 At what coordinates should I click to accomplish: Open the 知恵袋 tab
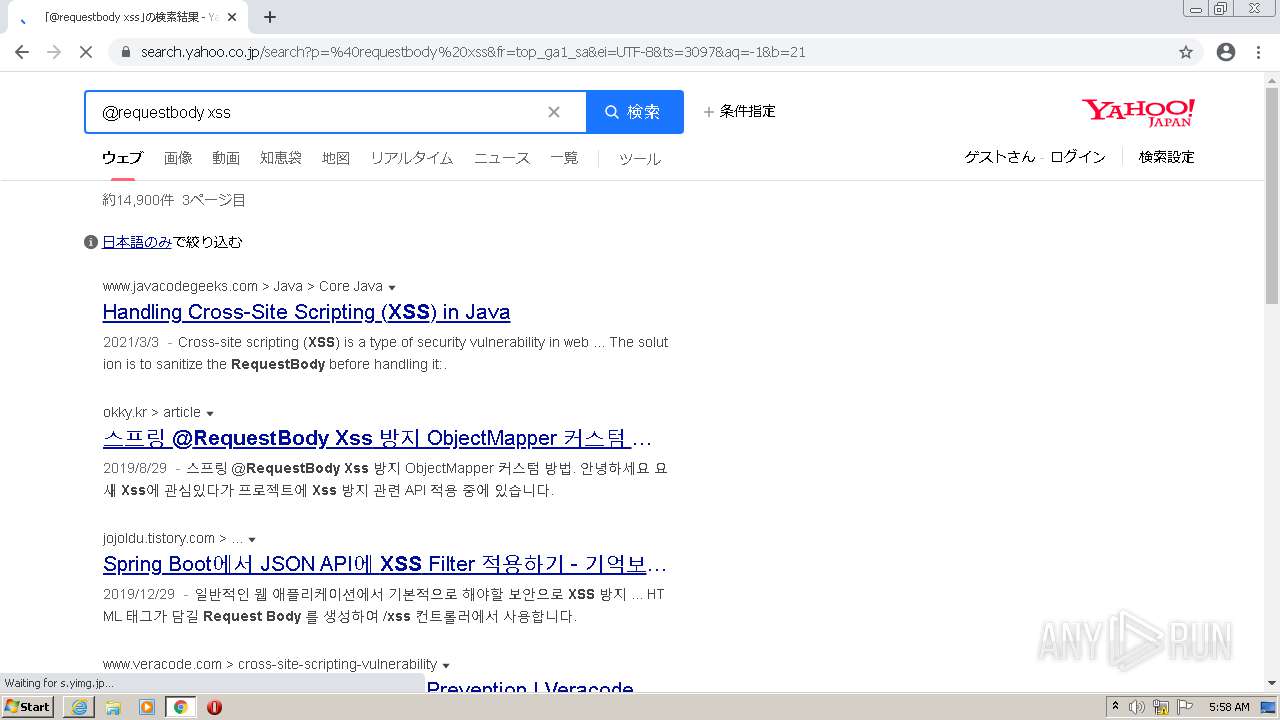point(281,158)
